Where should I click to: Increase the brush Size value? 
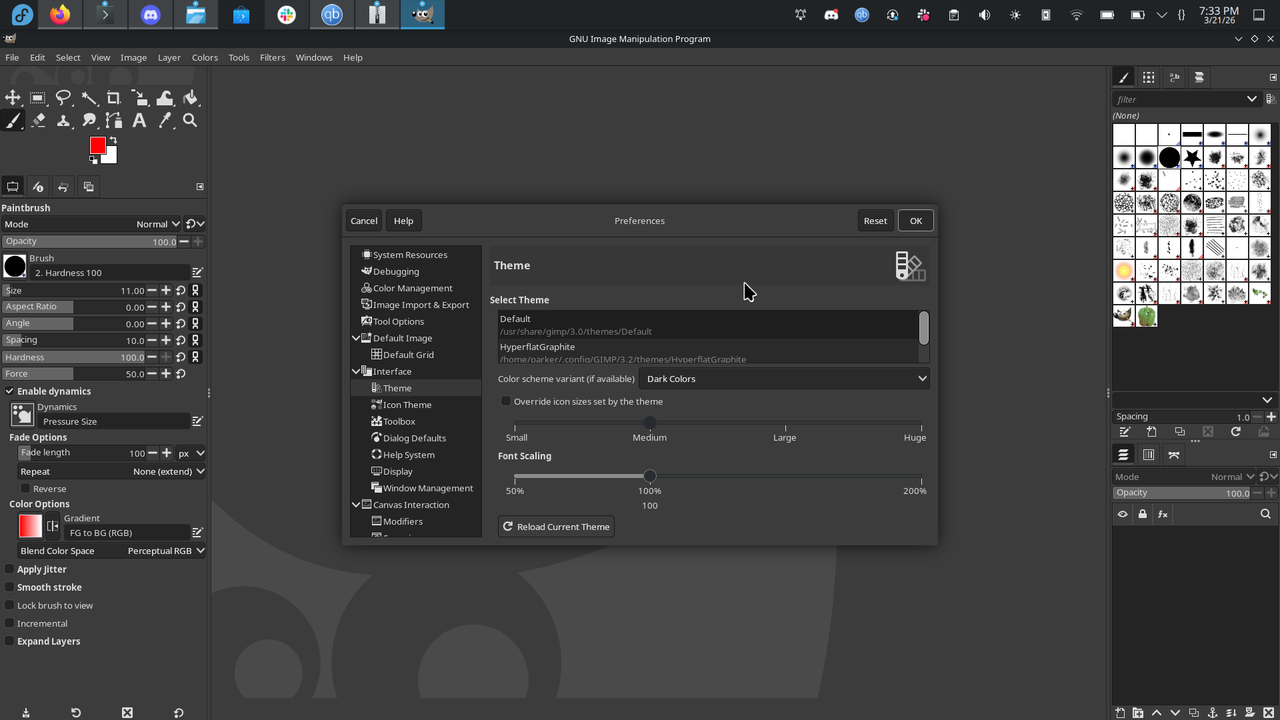(166, 290)
